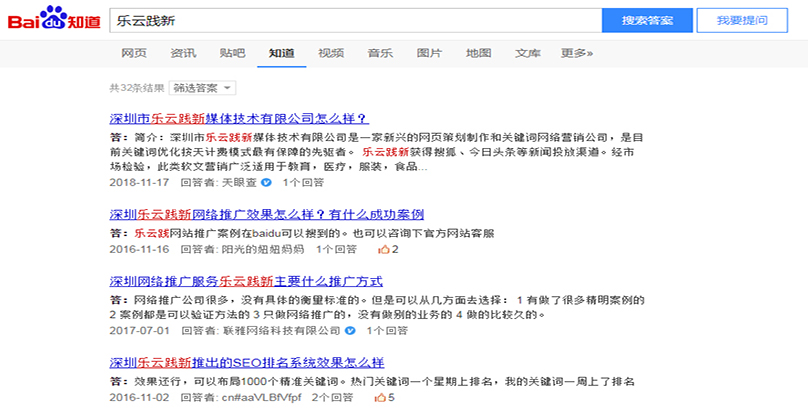Click the thumbs-up icon with 2 likes
Screen dimensions: 808x414
pos(383,250)
